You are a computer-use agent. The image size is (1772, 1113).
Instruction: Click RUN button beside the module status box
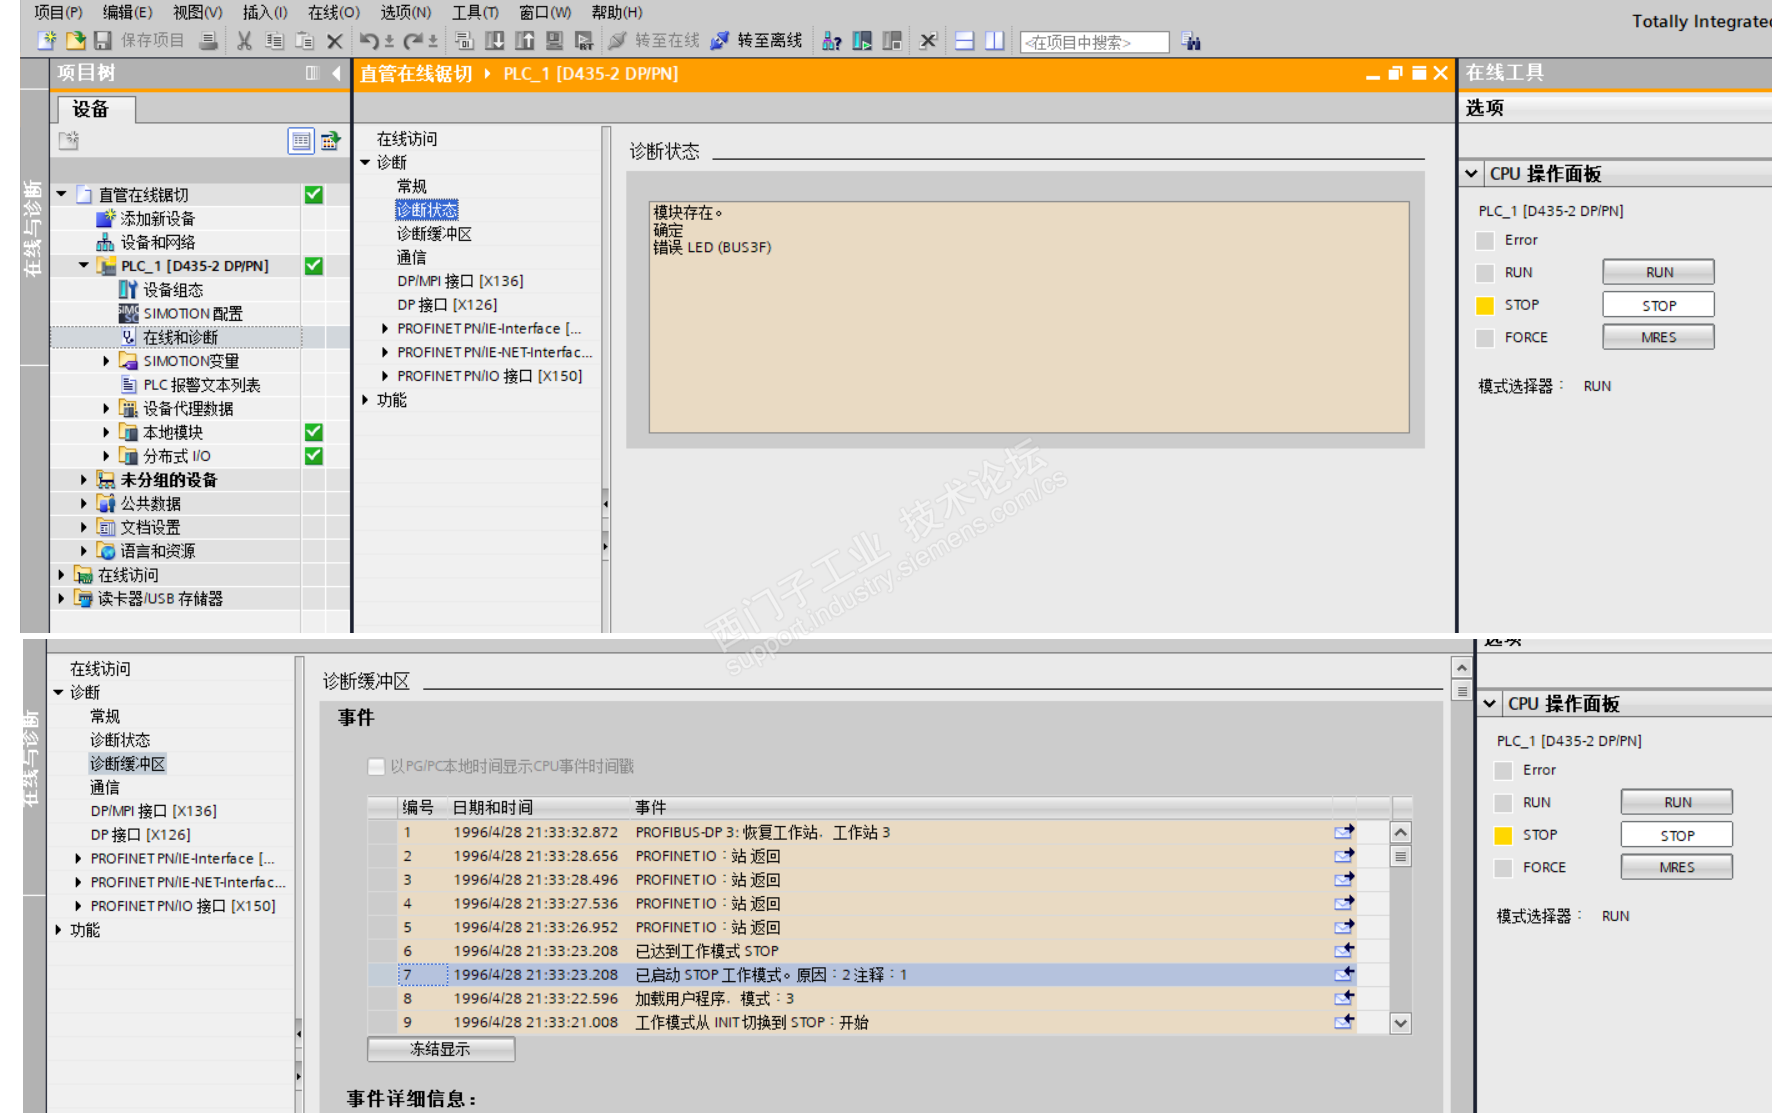1658,272
